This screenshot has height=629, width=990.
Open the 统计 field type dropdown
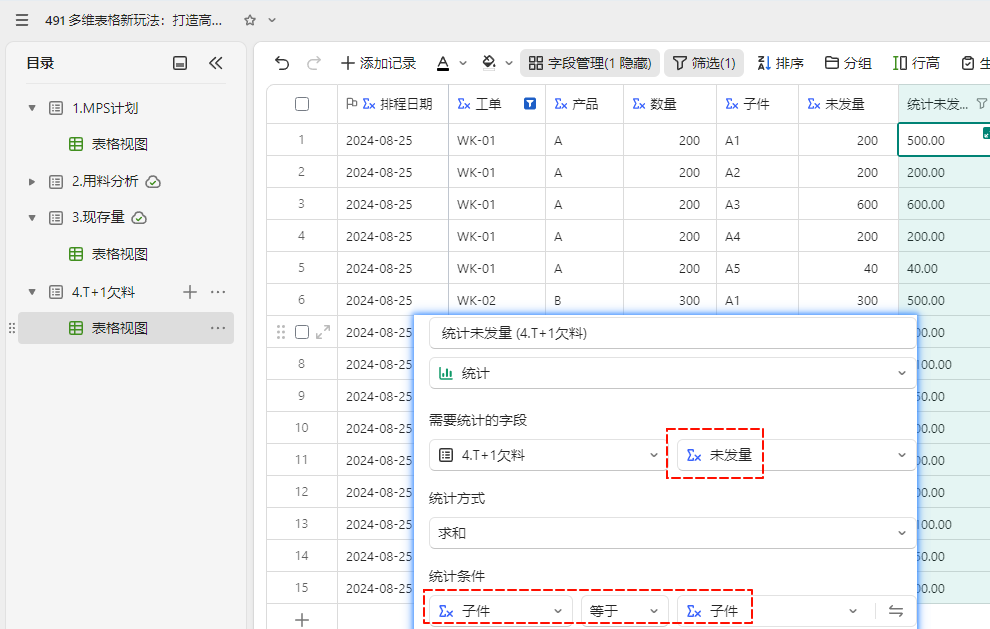pyautogui.click(x=672, y=373)
